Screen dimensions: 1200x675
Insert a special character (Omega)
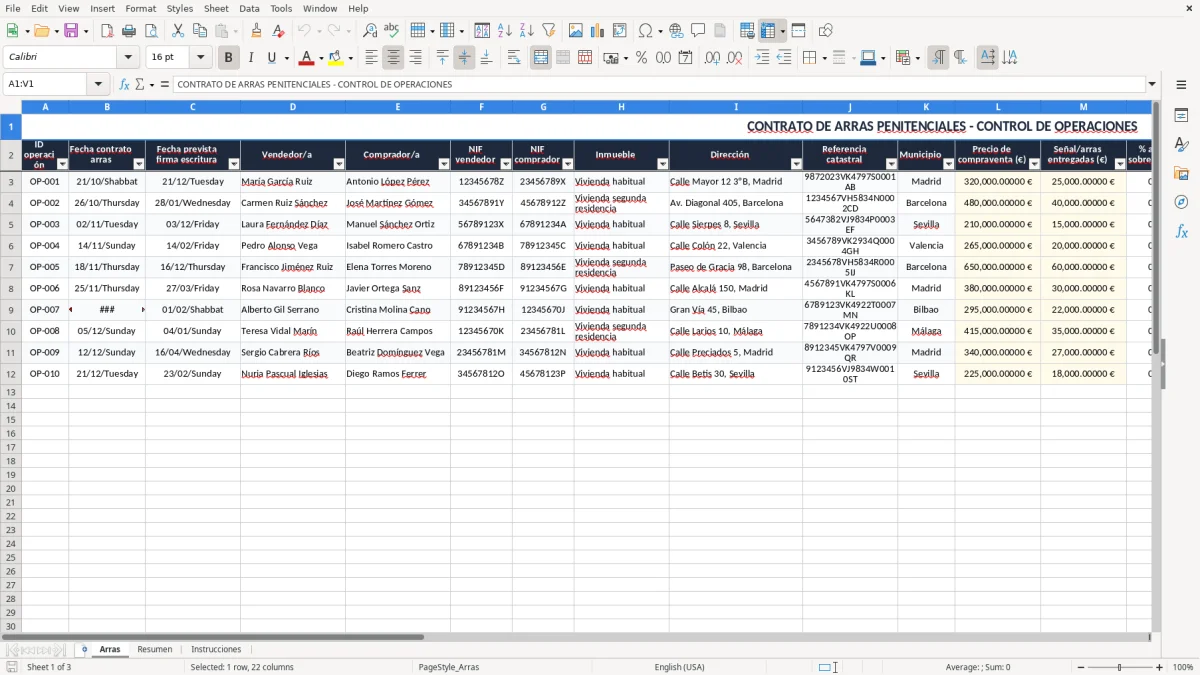646,31
